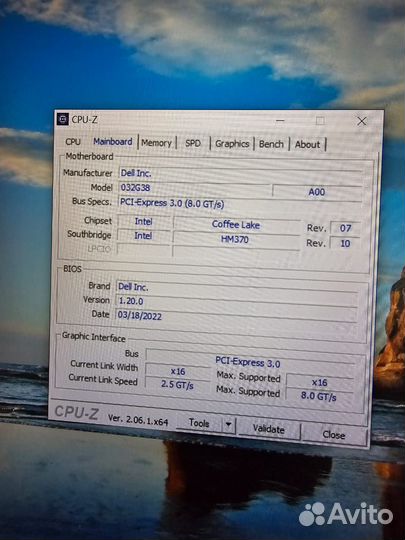Image resolution: width=405 pixels, height=540 pixels.
Task: Expand the Tools dropdown arrow
Action: 228,425
